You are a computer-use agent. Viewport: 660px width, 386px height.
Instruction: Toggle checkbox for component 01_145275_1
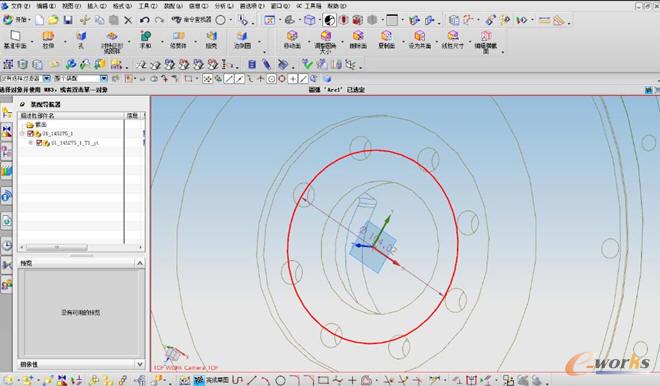pyautogui.click(x=30, y=133)
